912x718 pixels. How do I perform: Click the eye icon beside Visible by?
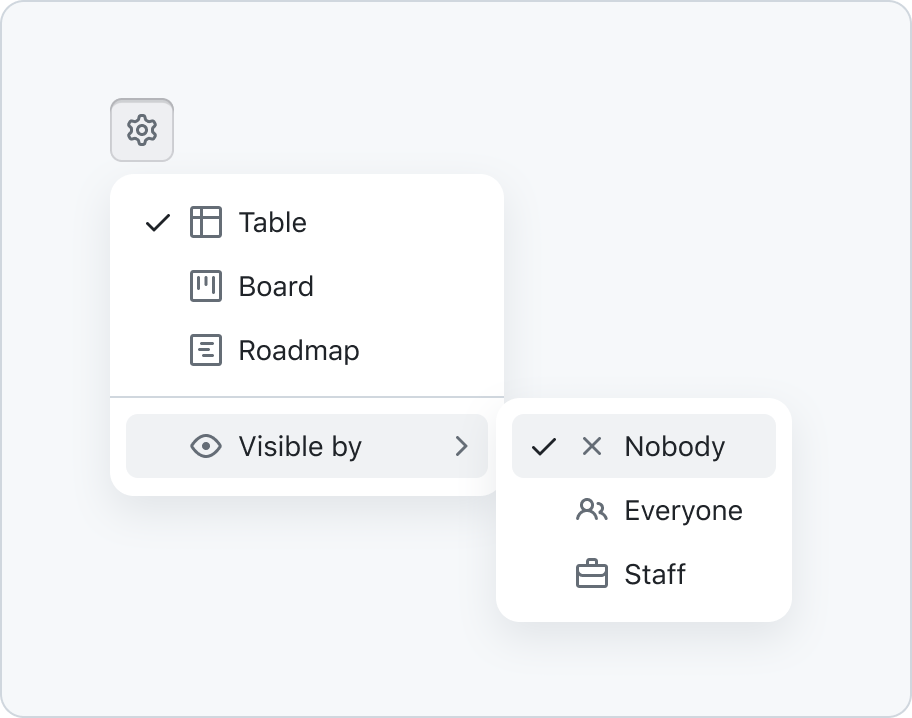click(x=206, y=446)
